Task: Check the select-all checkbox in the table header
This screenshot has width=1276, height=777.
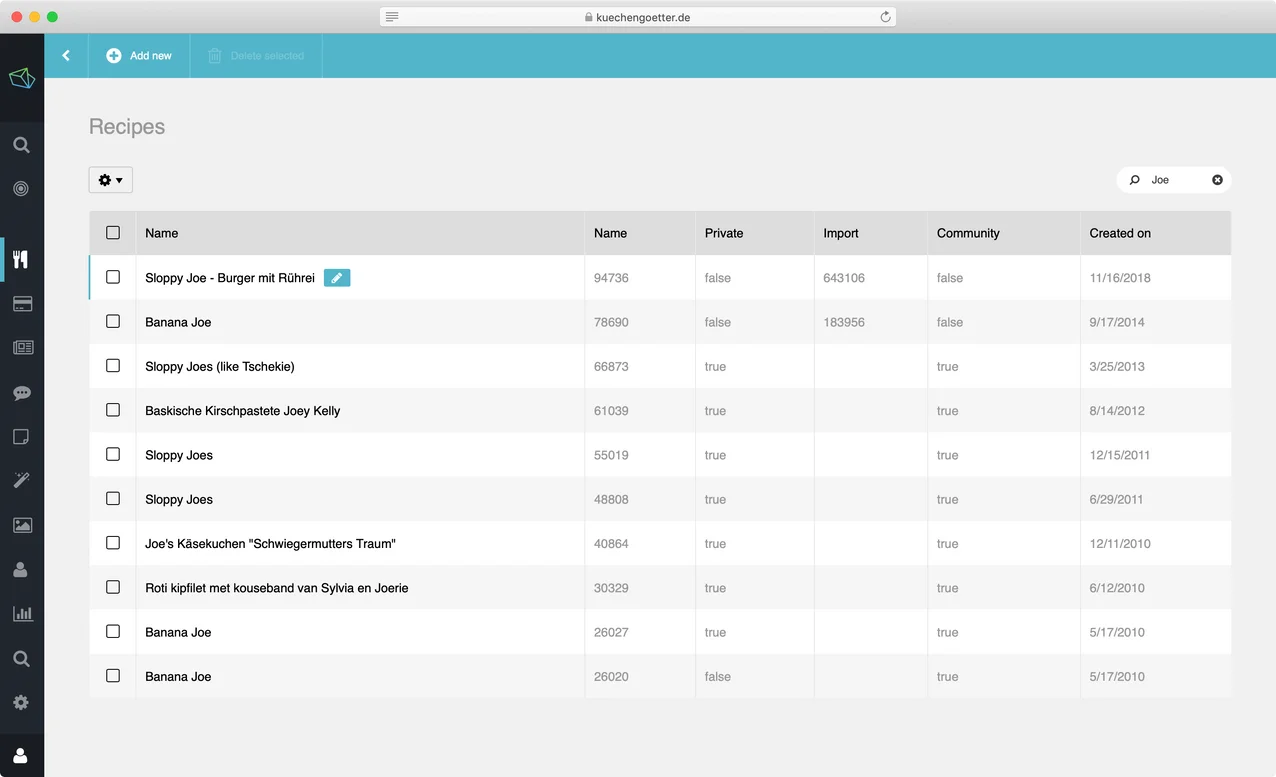Action: pyautogui.click(x=113, y=232)
